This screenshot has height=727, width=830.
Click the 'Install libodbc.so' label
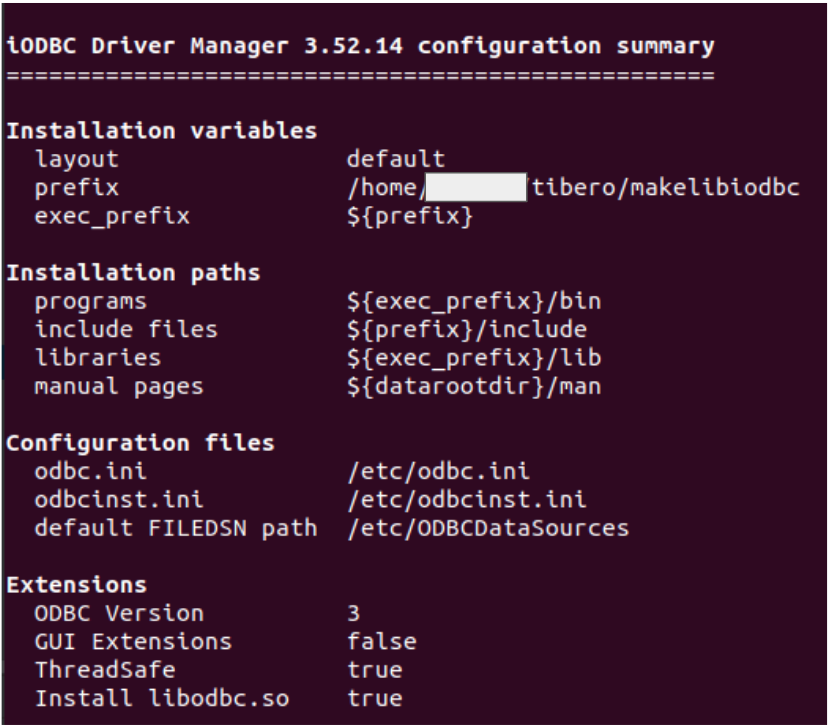[x=162, y=698]
